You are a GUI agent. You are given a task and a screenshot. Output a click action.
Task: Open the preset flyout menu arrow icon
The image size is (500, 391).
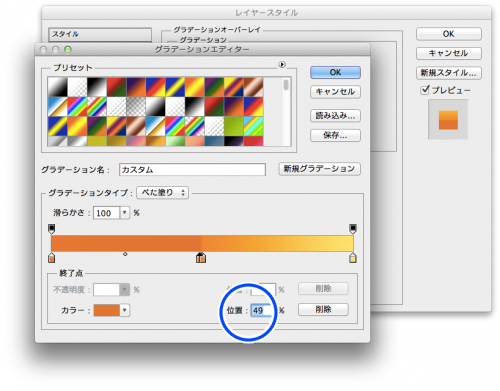(x=282, y=64)
